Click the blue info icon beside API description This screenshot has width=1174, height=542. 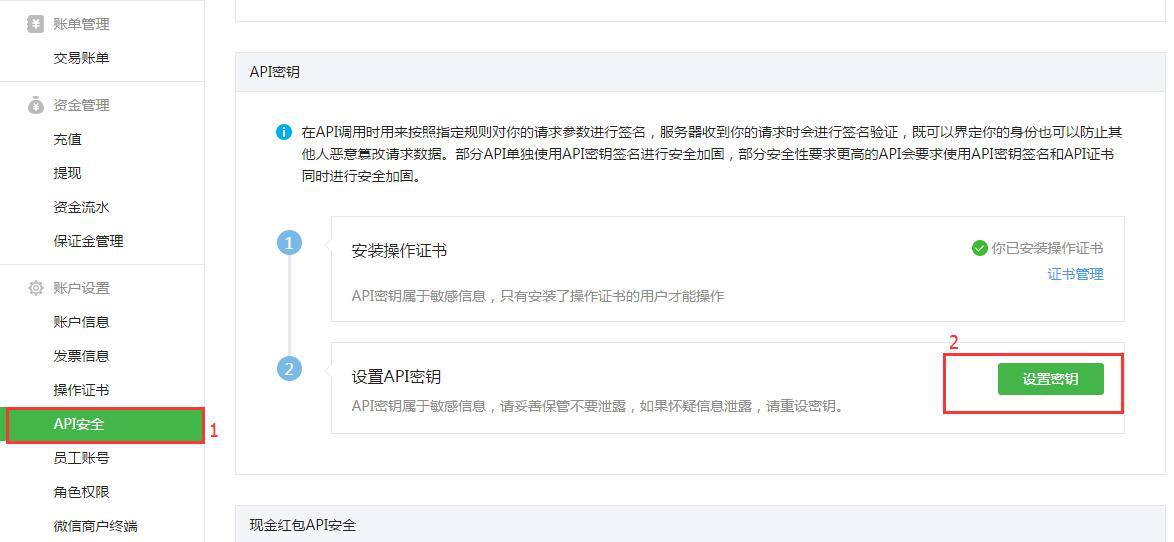point(284,133)
